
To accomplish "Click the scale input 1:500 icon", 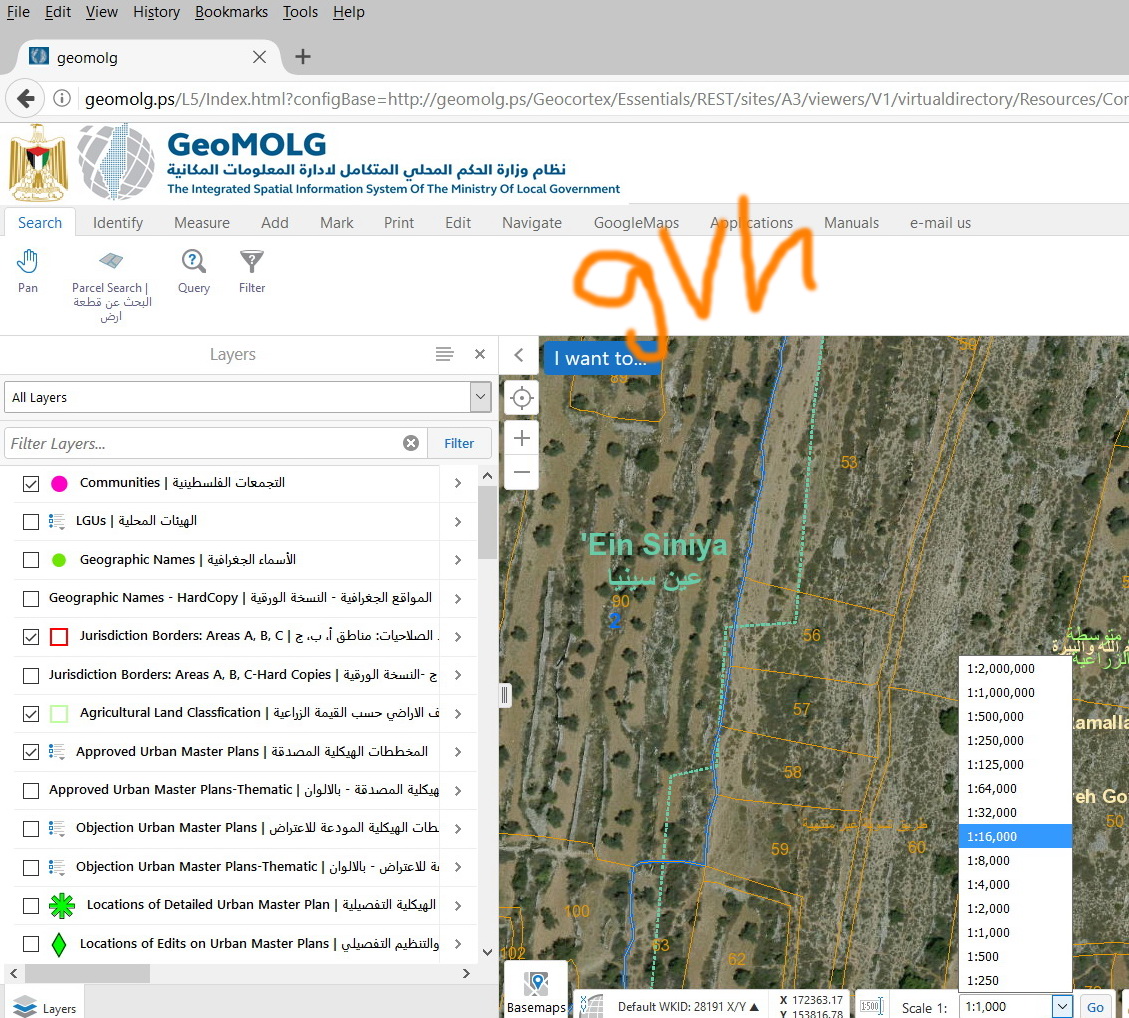I will pyautogui.click(x=871, y=1006).
